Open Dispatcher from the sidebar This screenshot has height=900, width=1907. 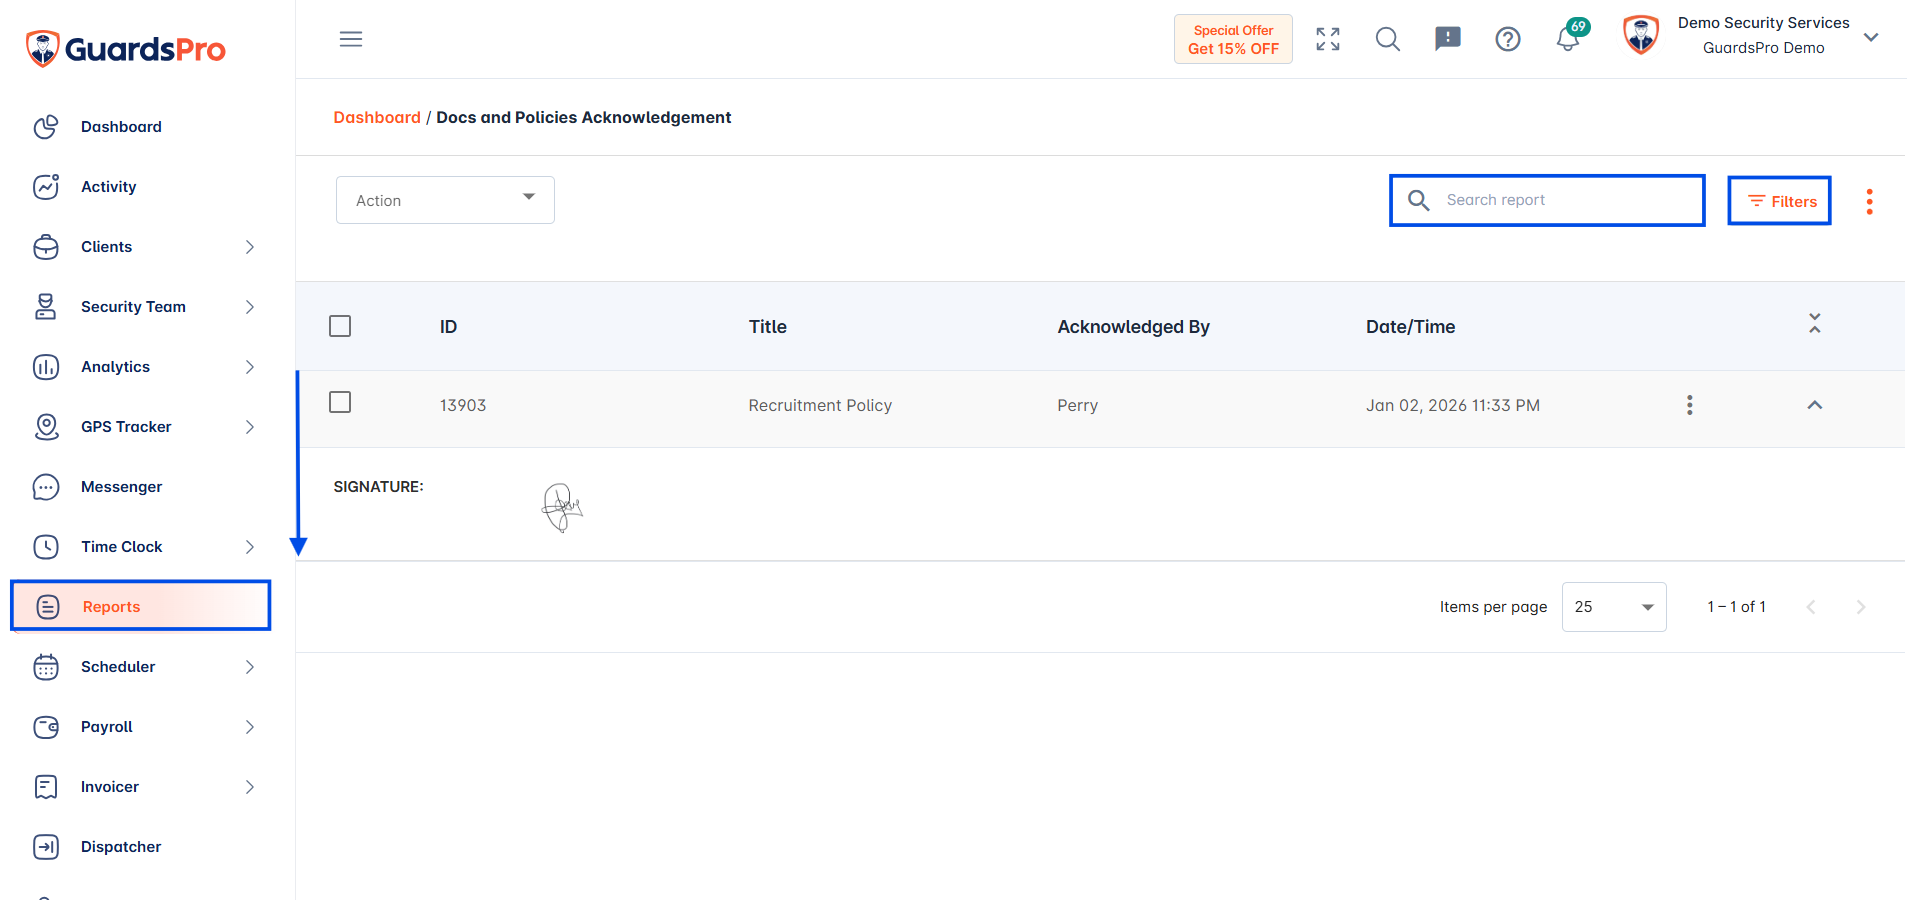[121, 847]
